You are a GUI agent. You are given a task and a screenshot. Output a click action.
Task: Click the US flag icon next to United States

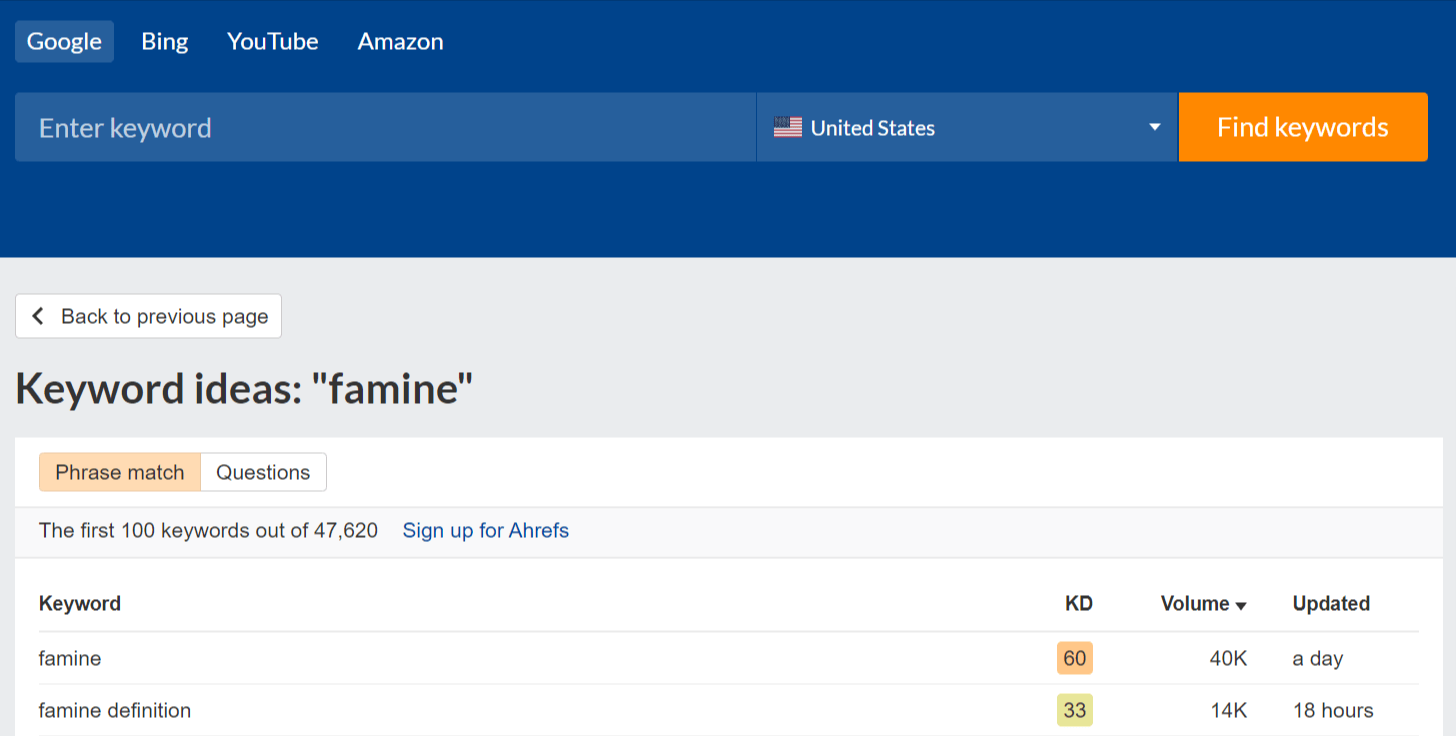788,127
